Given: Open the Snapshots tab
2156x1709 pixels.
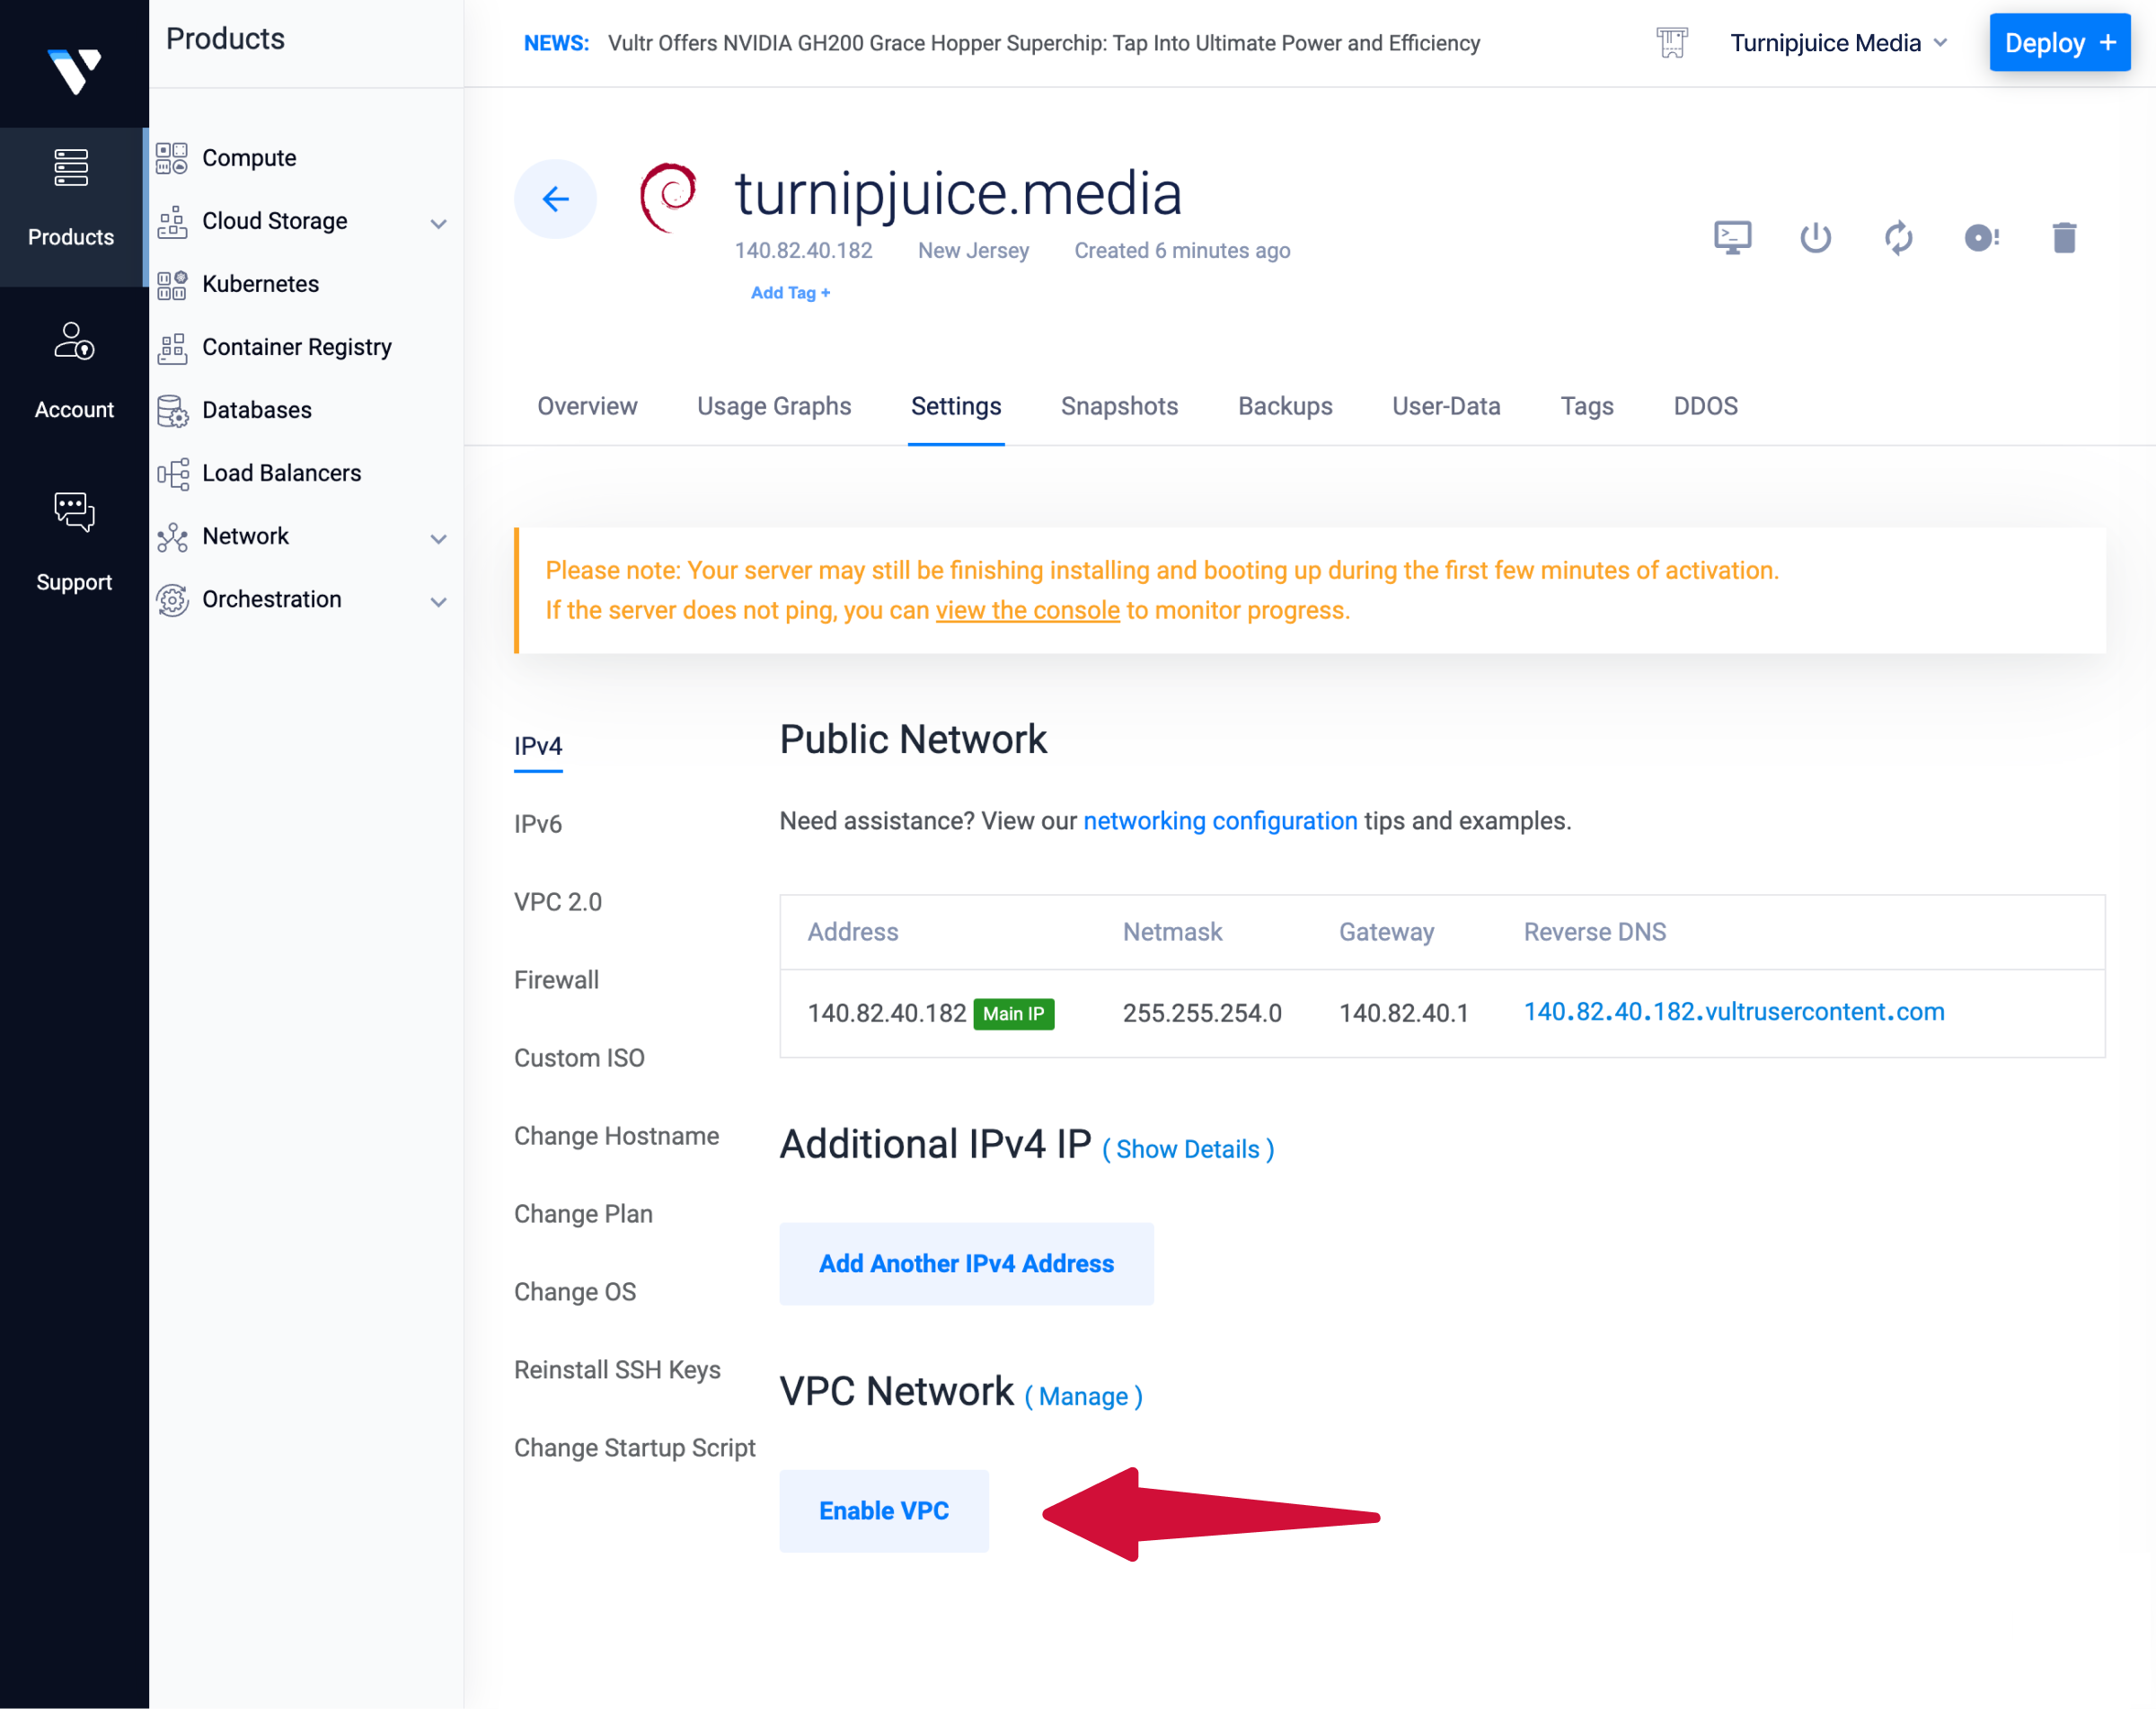Looking at the screenshot, I should click(1119, 406).
